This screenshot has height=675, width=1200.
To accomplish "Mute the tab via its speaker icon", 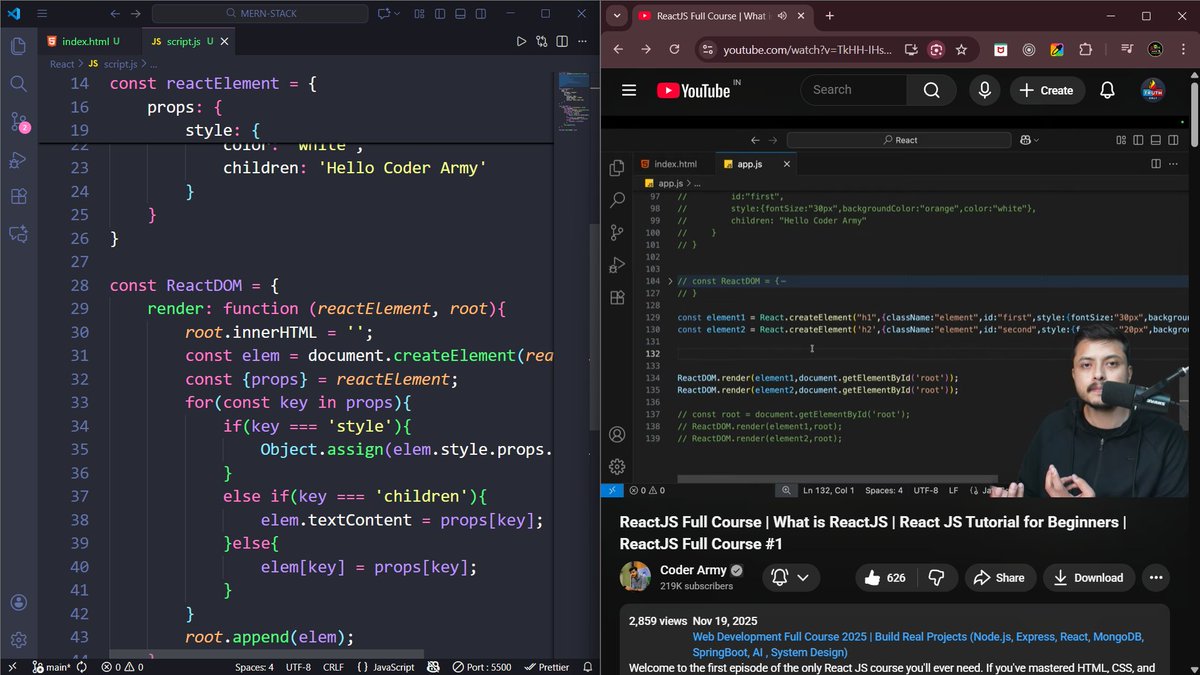I will pos(781,16).
